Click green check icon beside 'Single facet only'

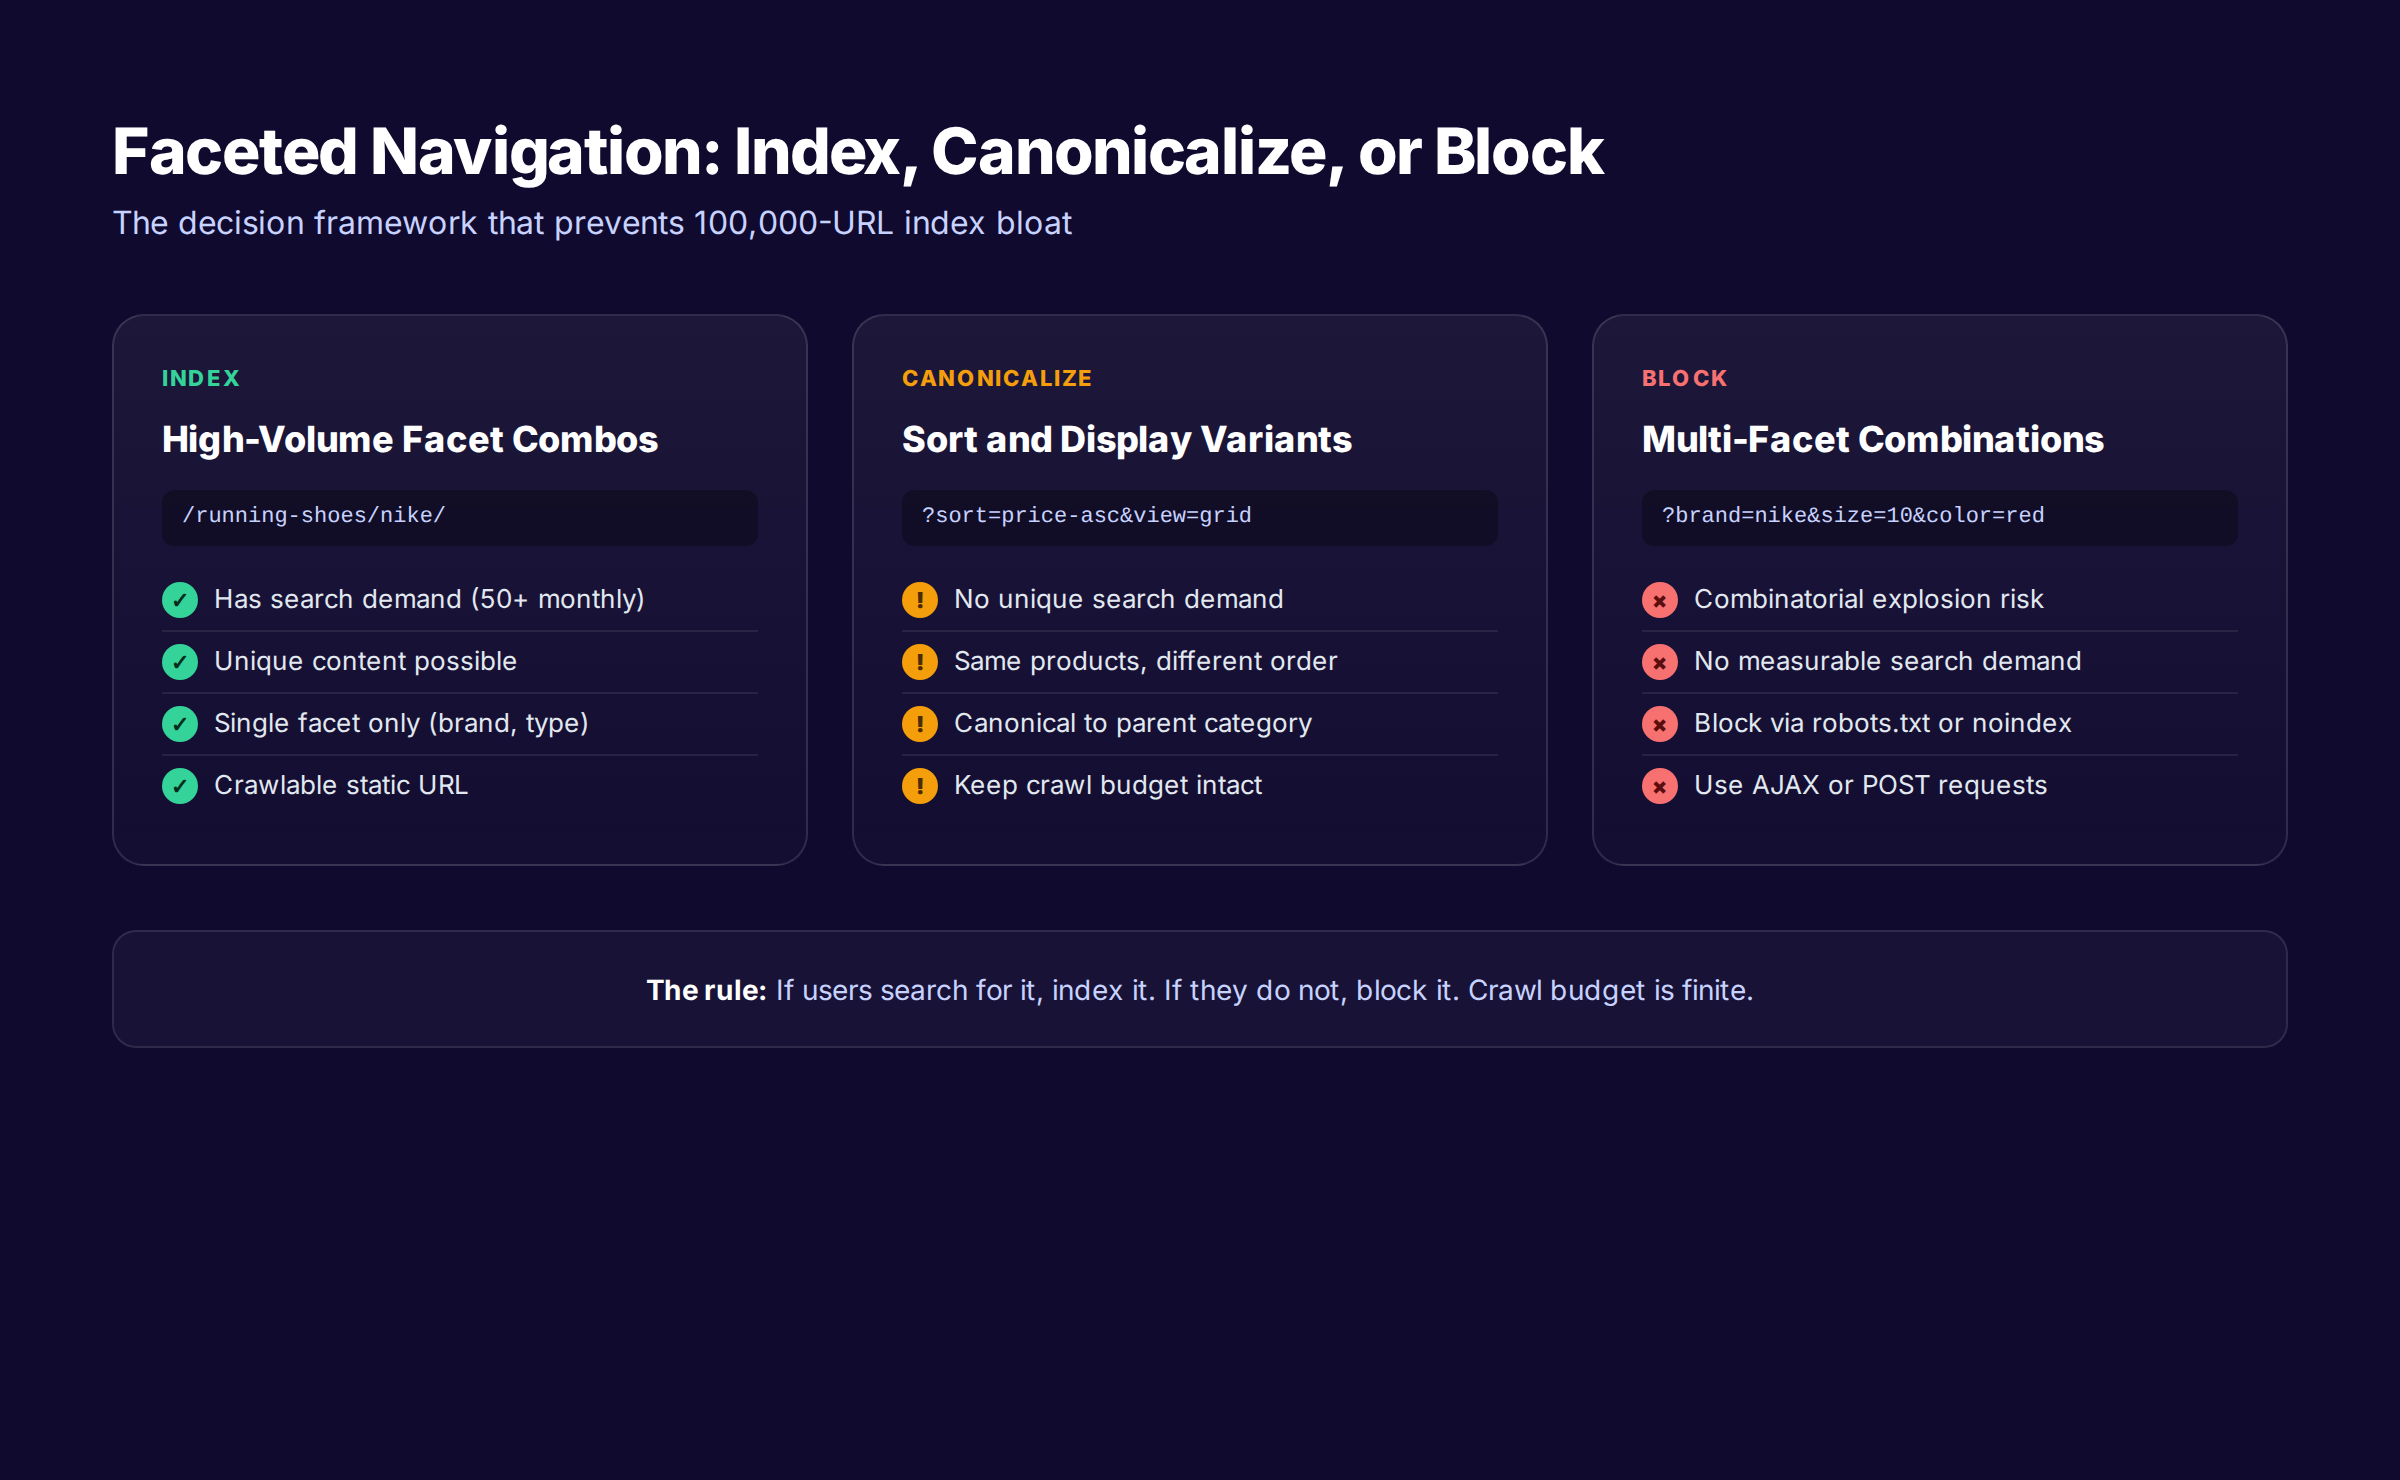coord(180,724)
